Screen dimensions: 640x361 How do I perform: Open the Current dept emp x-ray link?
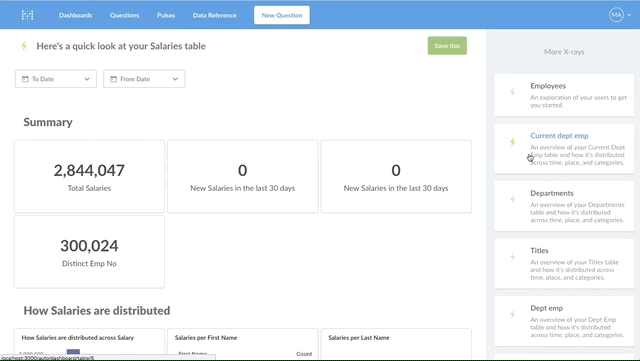[559, 136]
